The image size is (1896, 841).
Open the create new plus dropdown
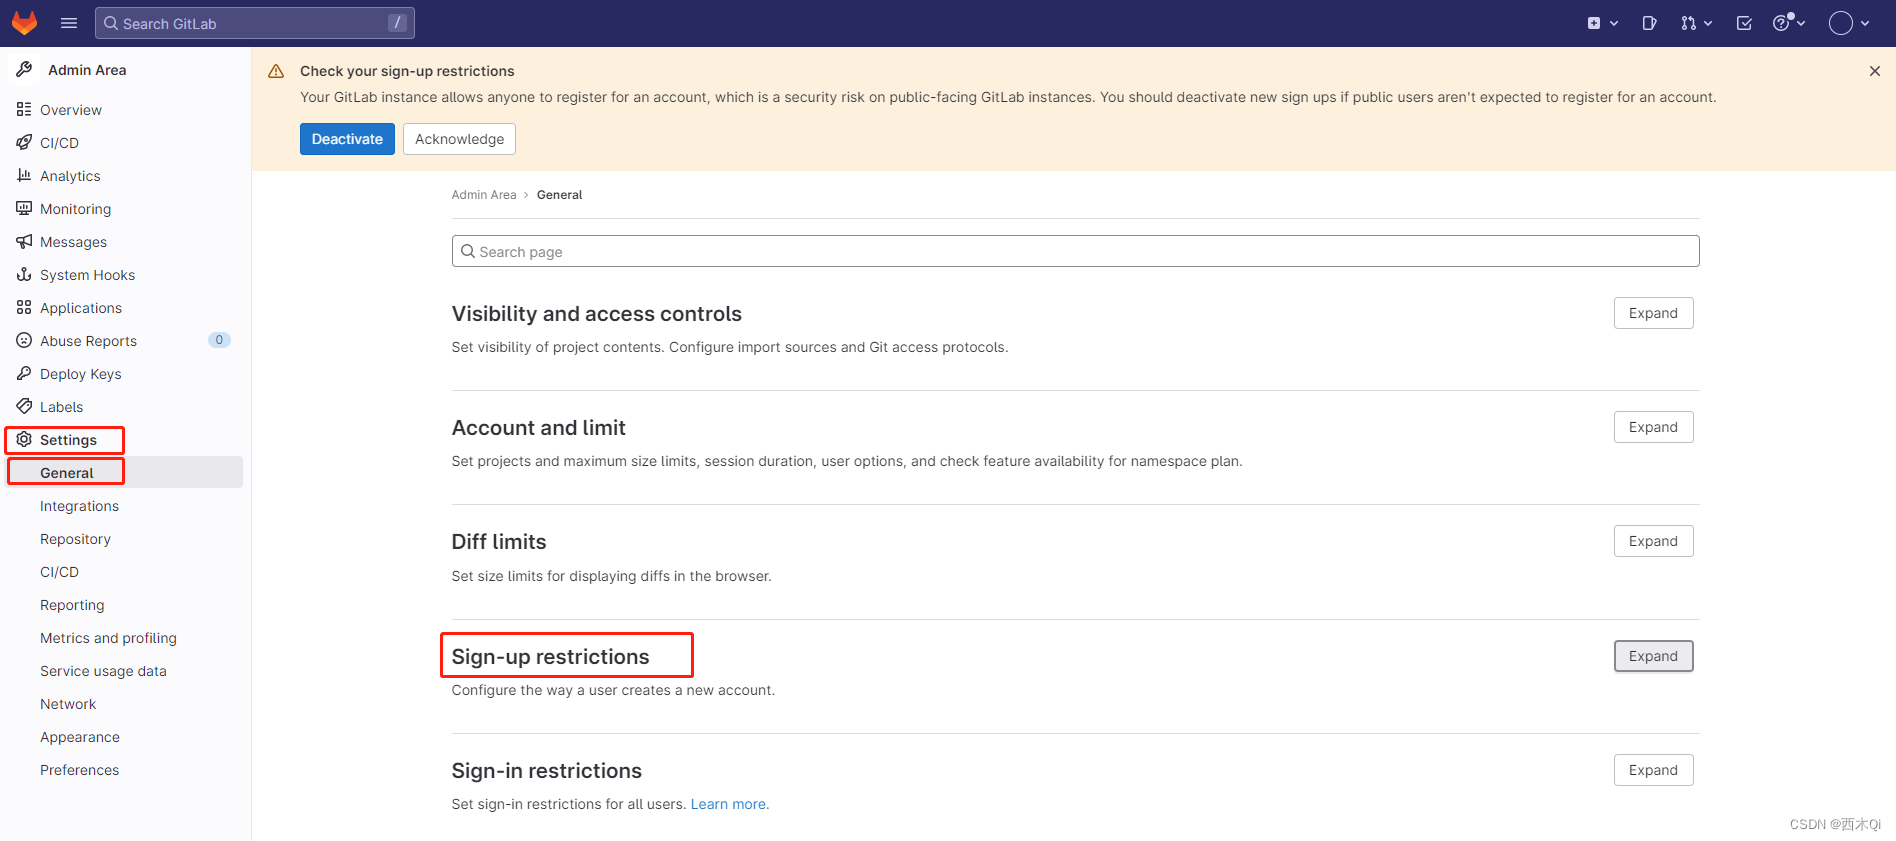tap(1602, 23)
